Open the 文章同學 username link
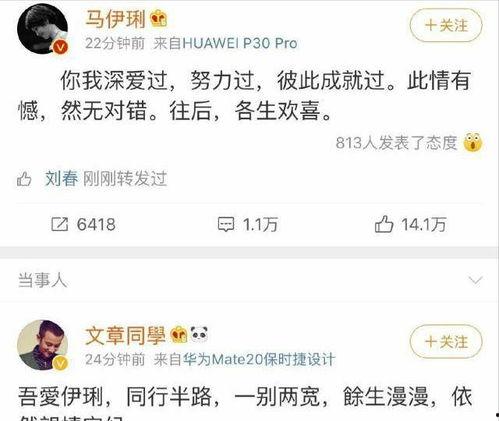 coord(125,335)
